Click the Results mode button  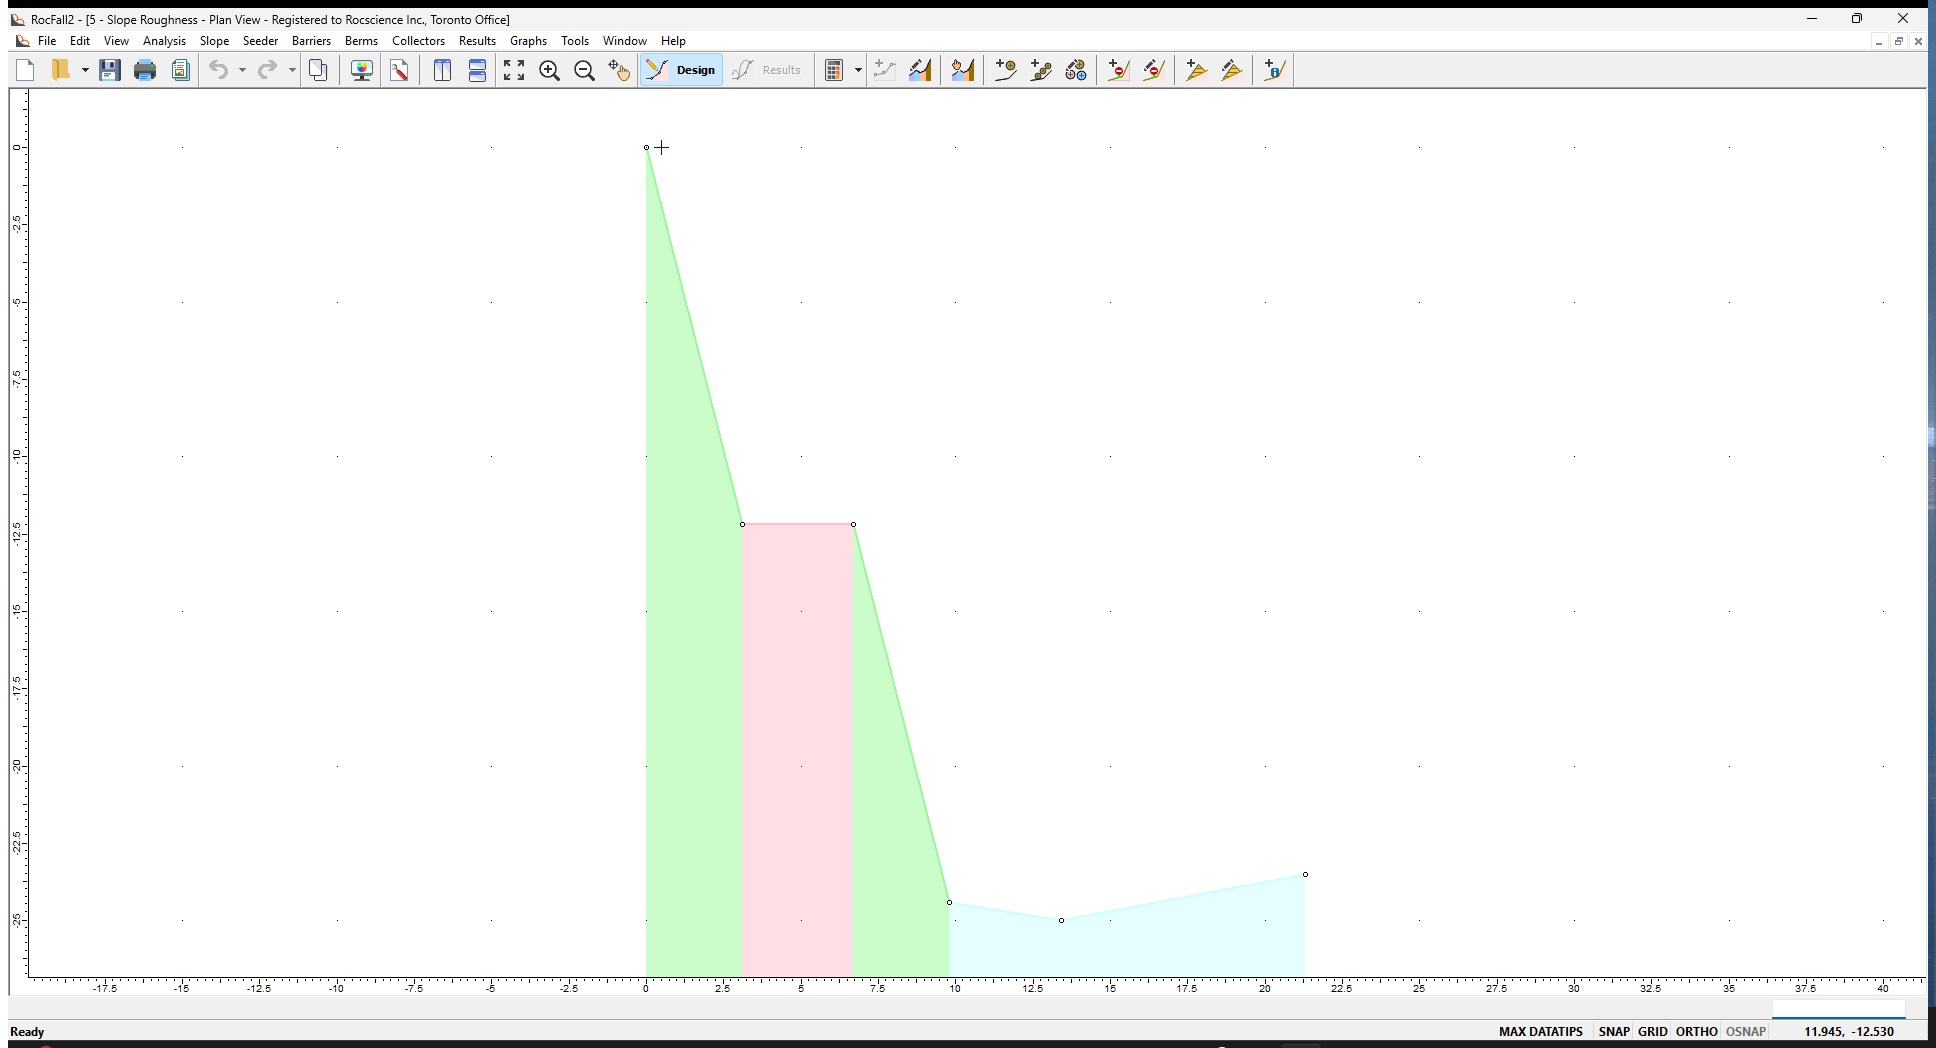pos(768,70)
